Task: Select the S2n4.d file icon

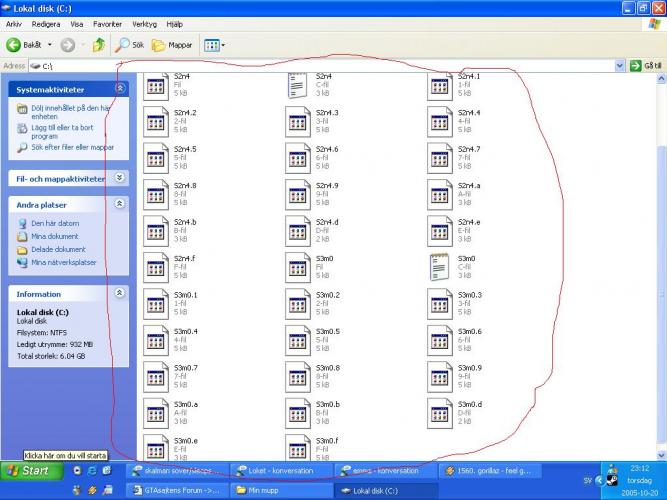Action: click(x=298, y=231)
